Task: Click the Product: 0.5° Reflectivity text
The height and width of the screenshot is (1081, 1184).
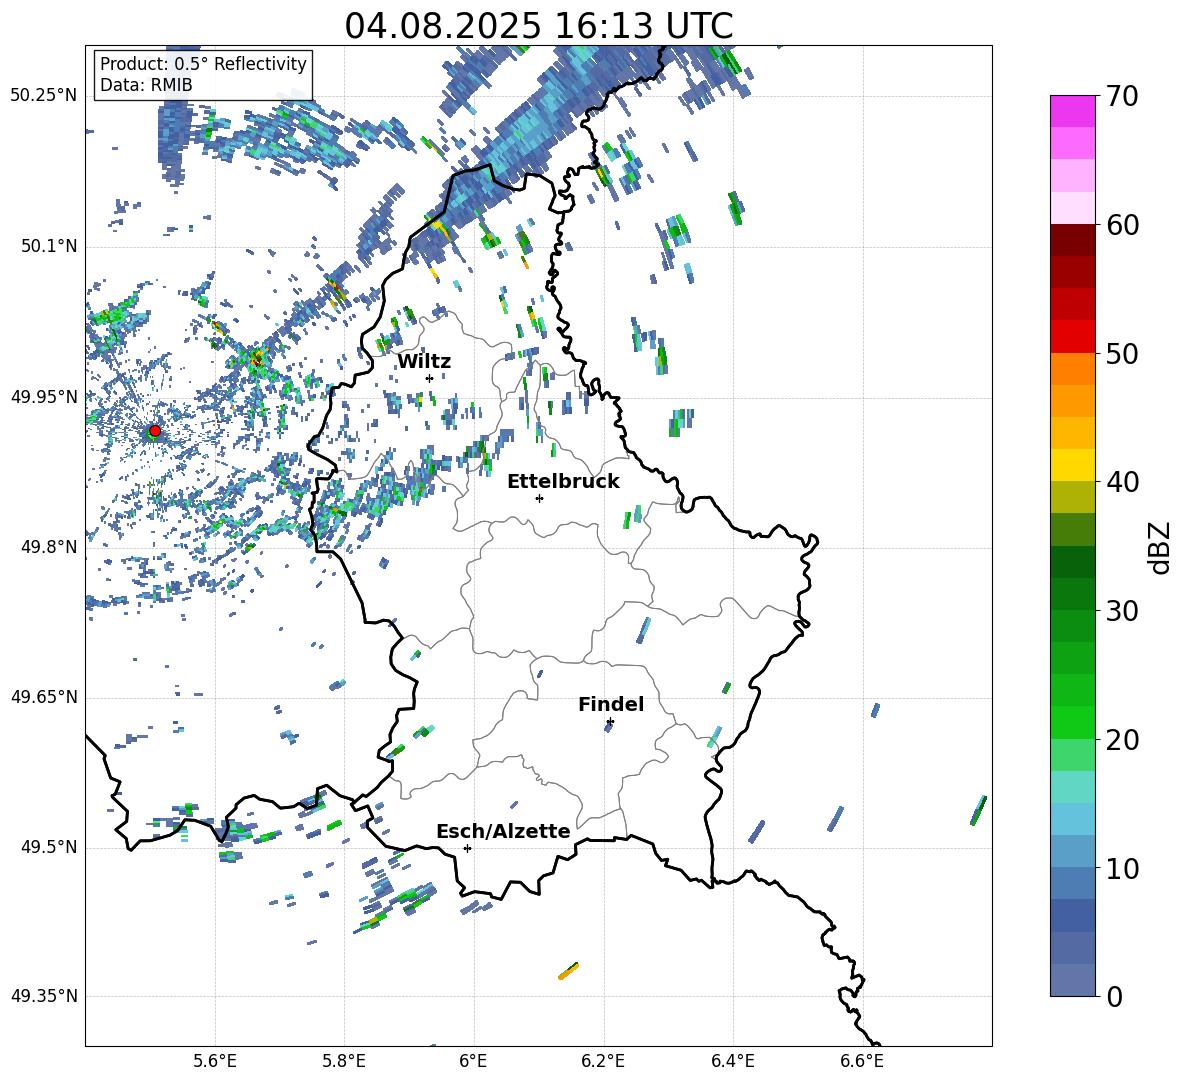Action: pyautogui.click(x=203, y=63)
